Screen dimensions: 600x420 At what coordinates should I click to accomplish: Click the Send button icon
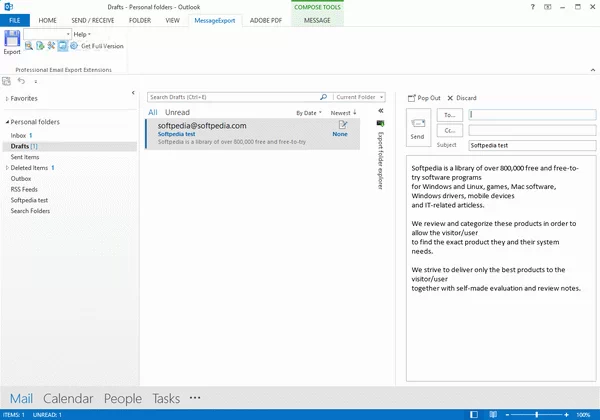click(417, 126)
